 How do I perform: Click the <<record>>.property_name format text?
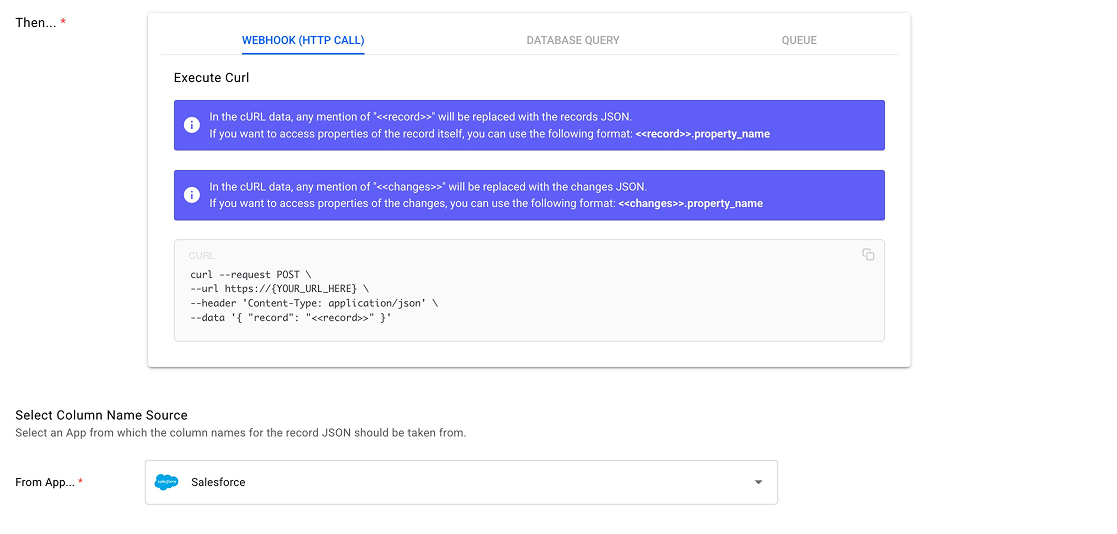[x=702, y=134]
